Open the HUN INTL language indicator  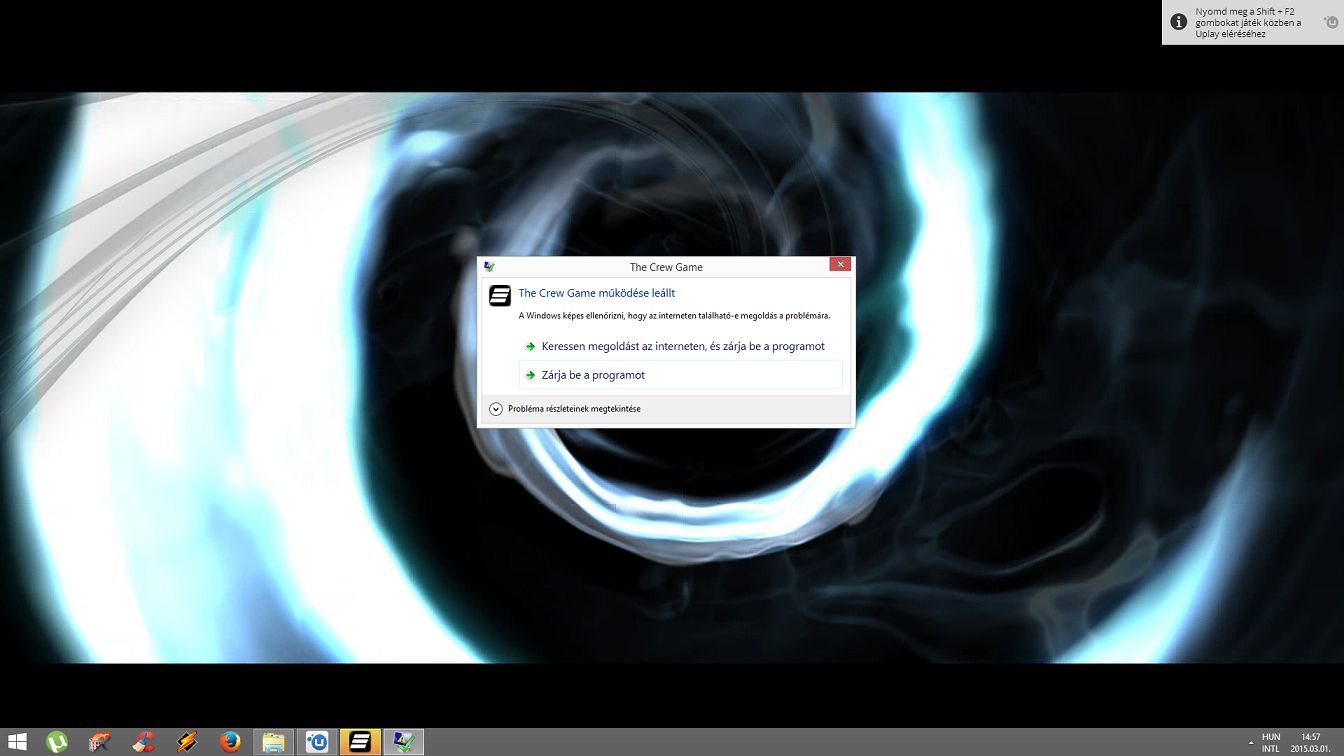tap(1271, 742)
